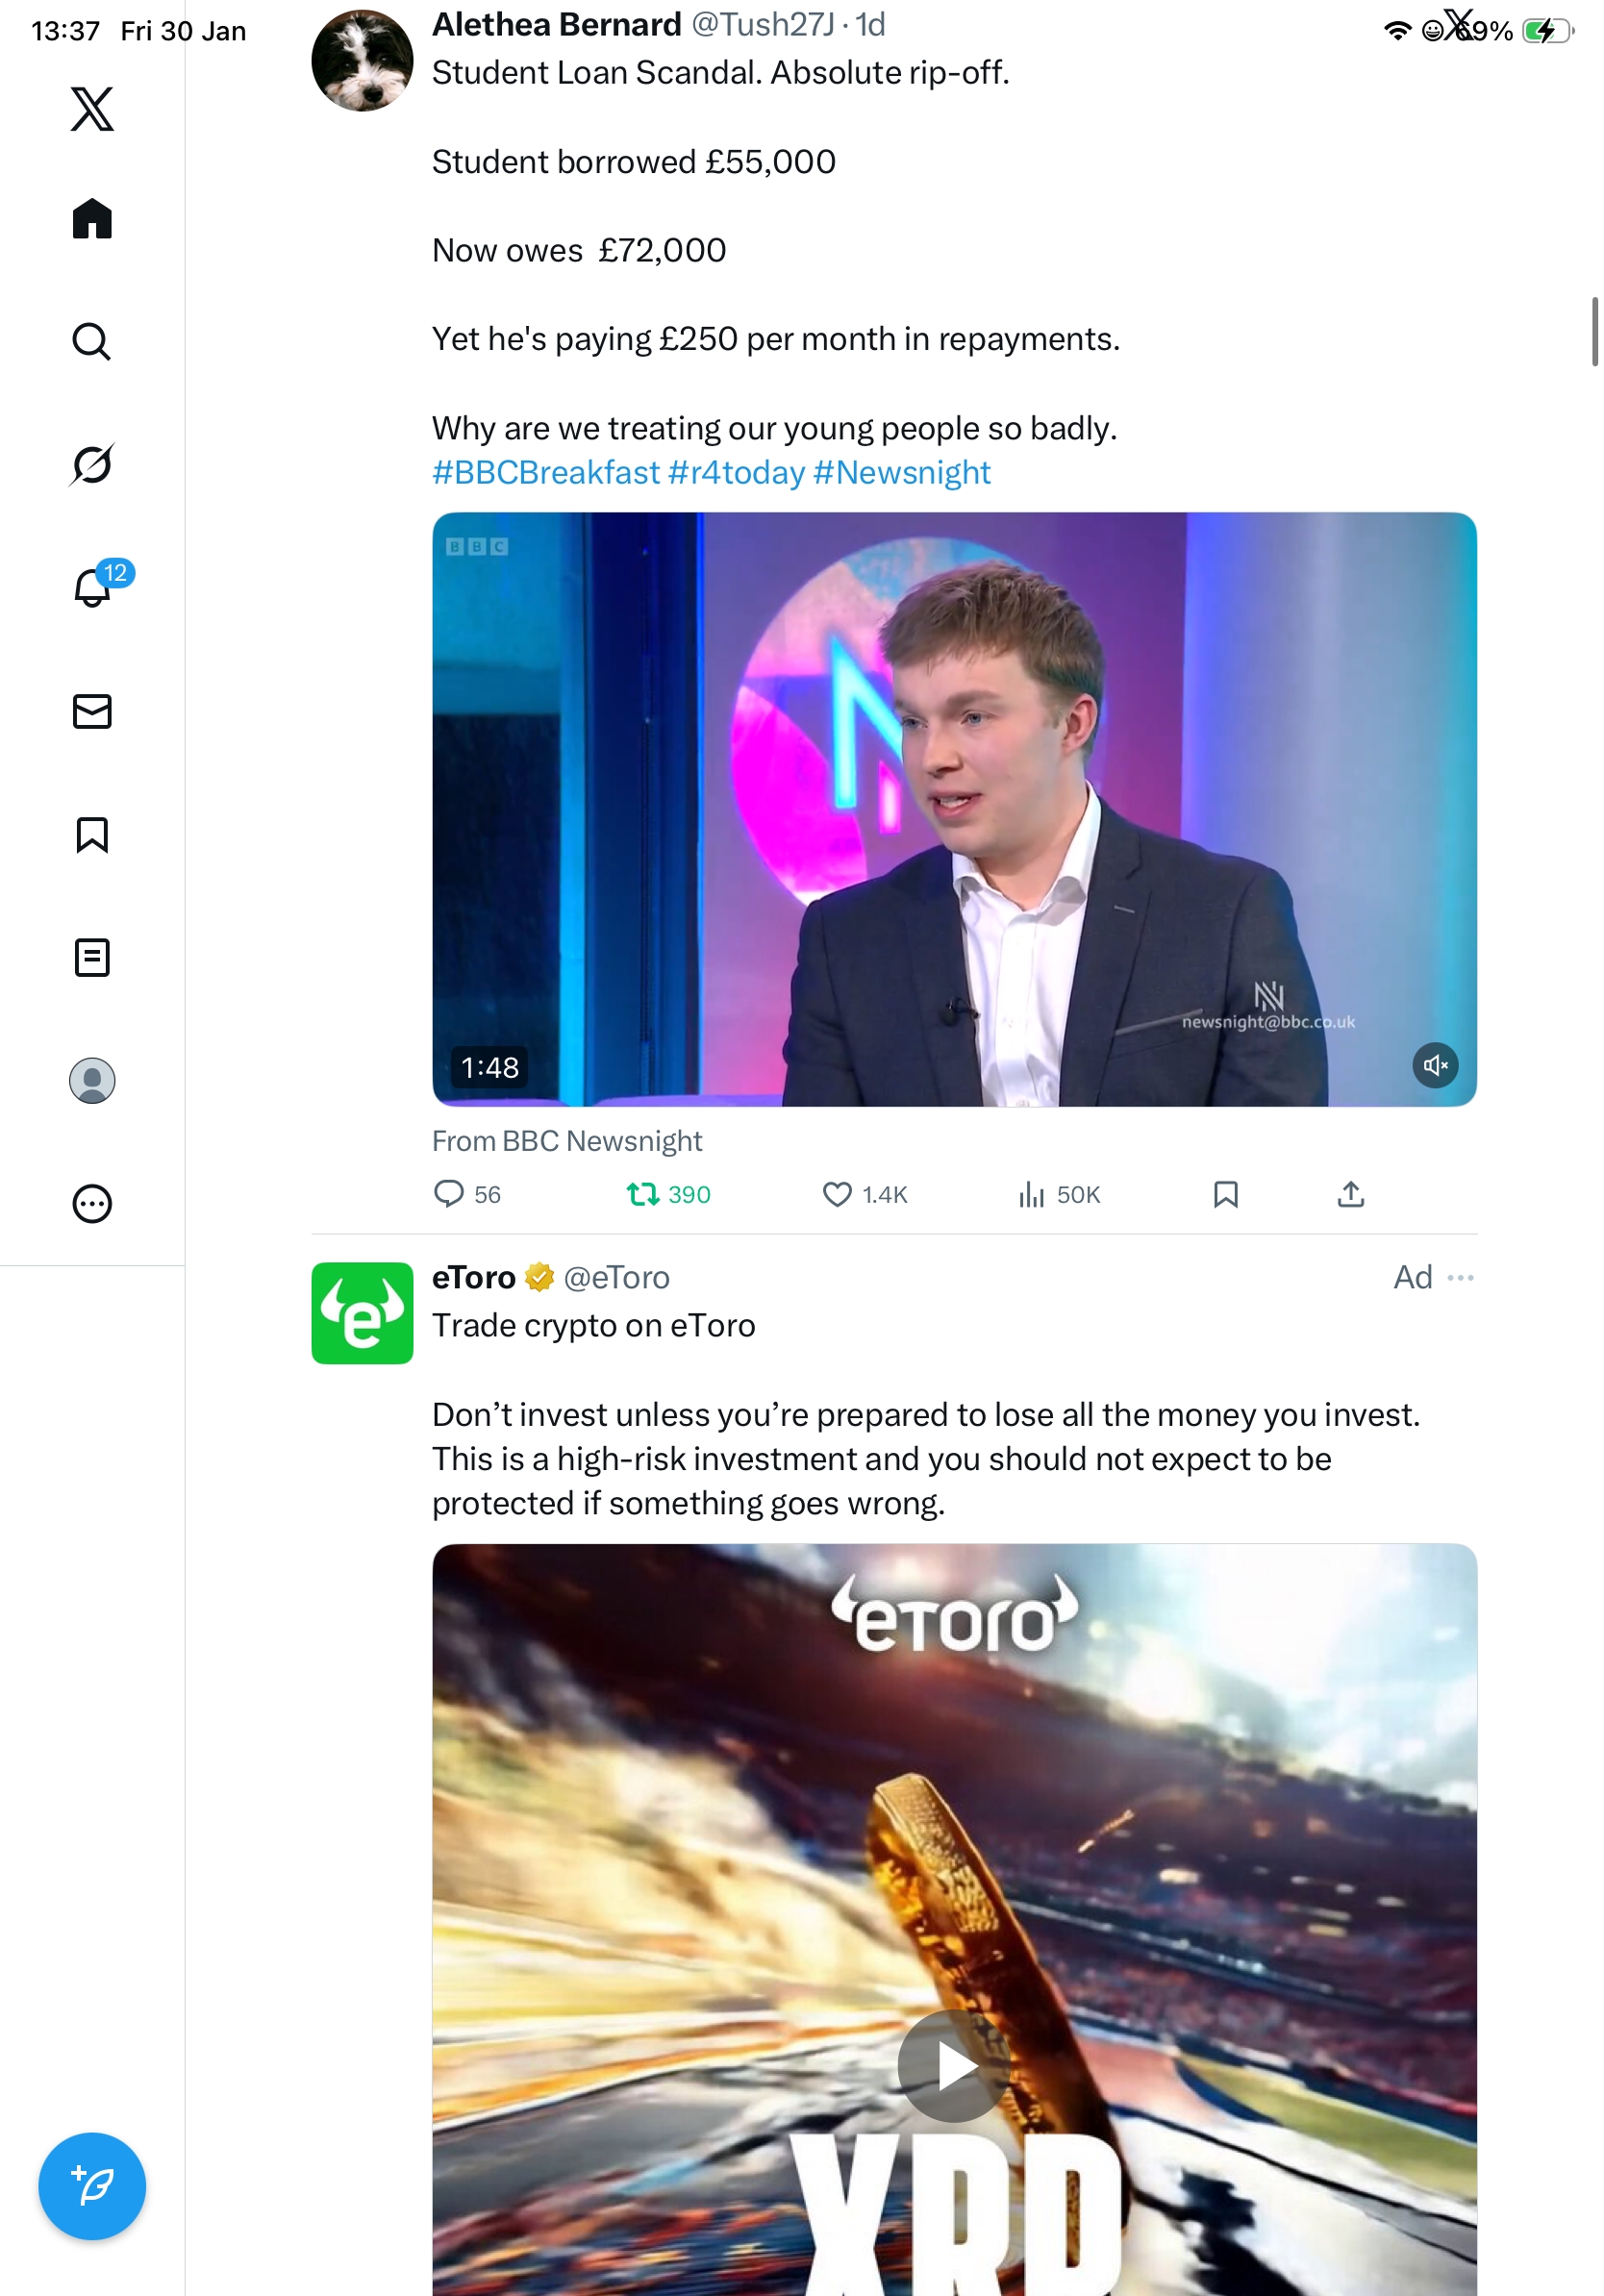Play the eToro XRP video
This screenshot has width=1604, height=2296.
pos(953,2066)
